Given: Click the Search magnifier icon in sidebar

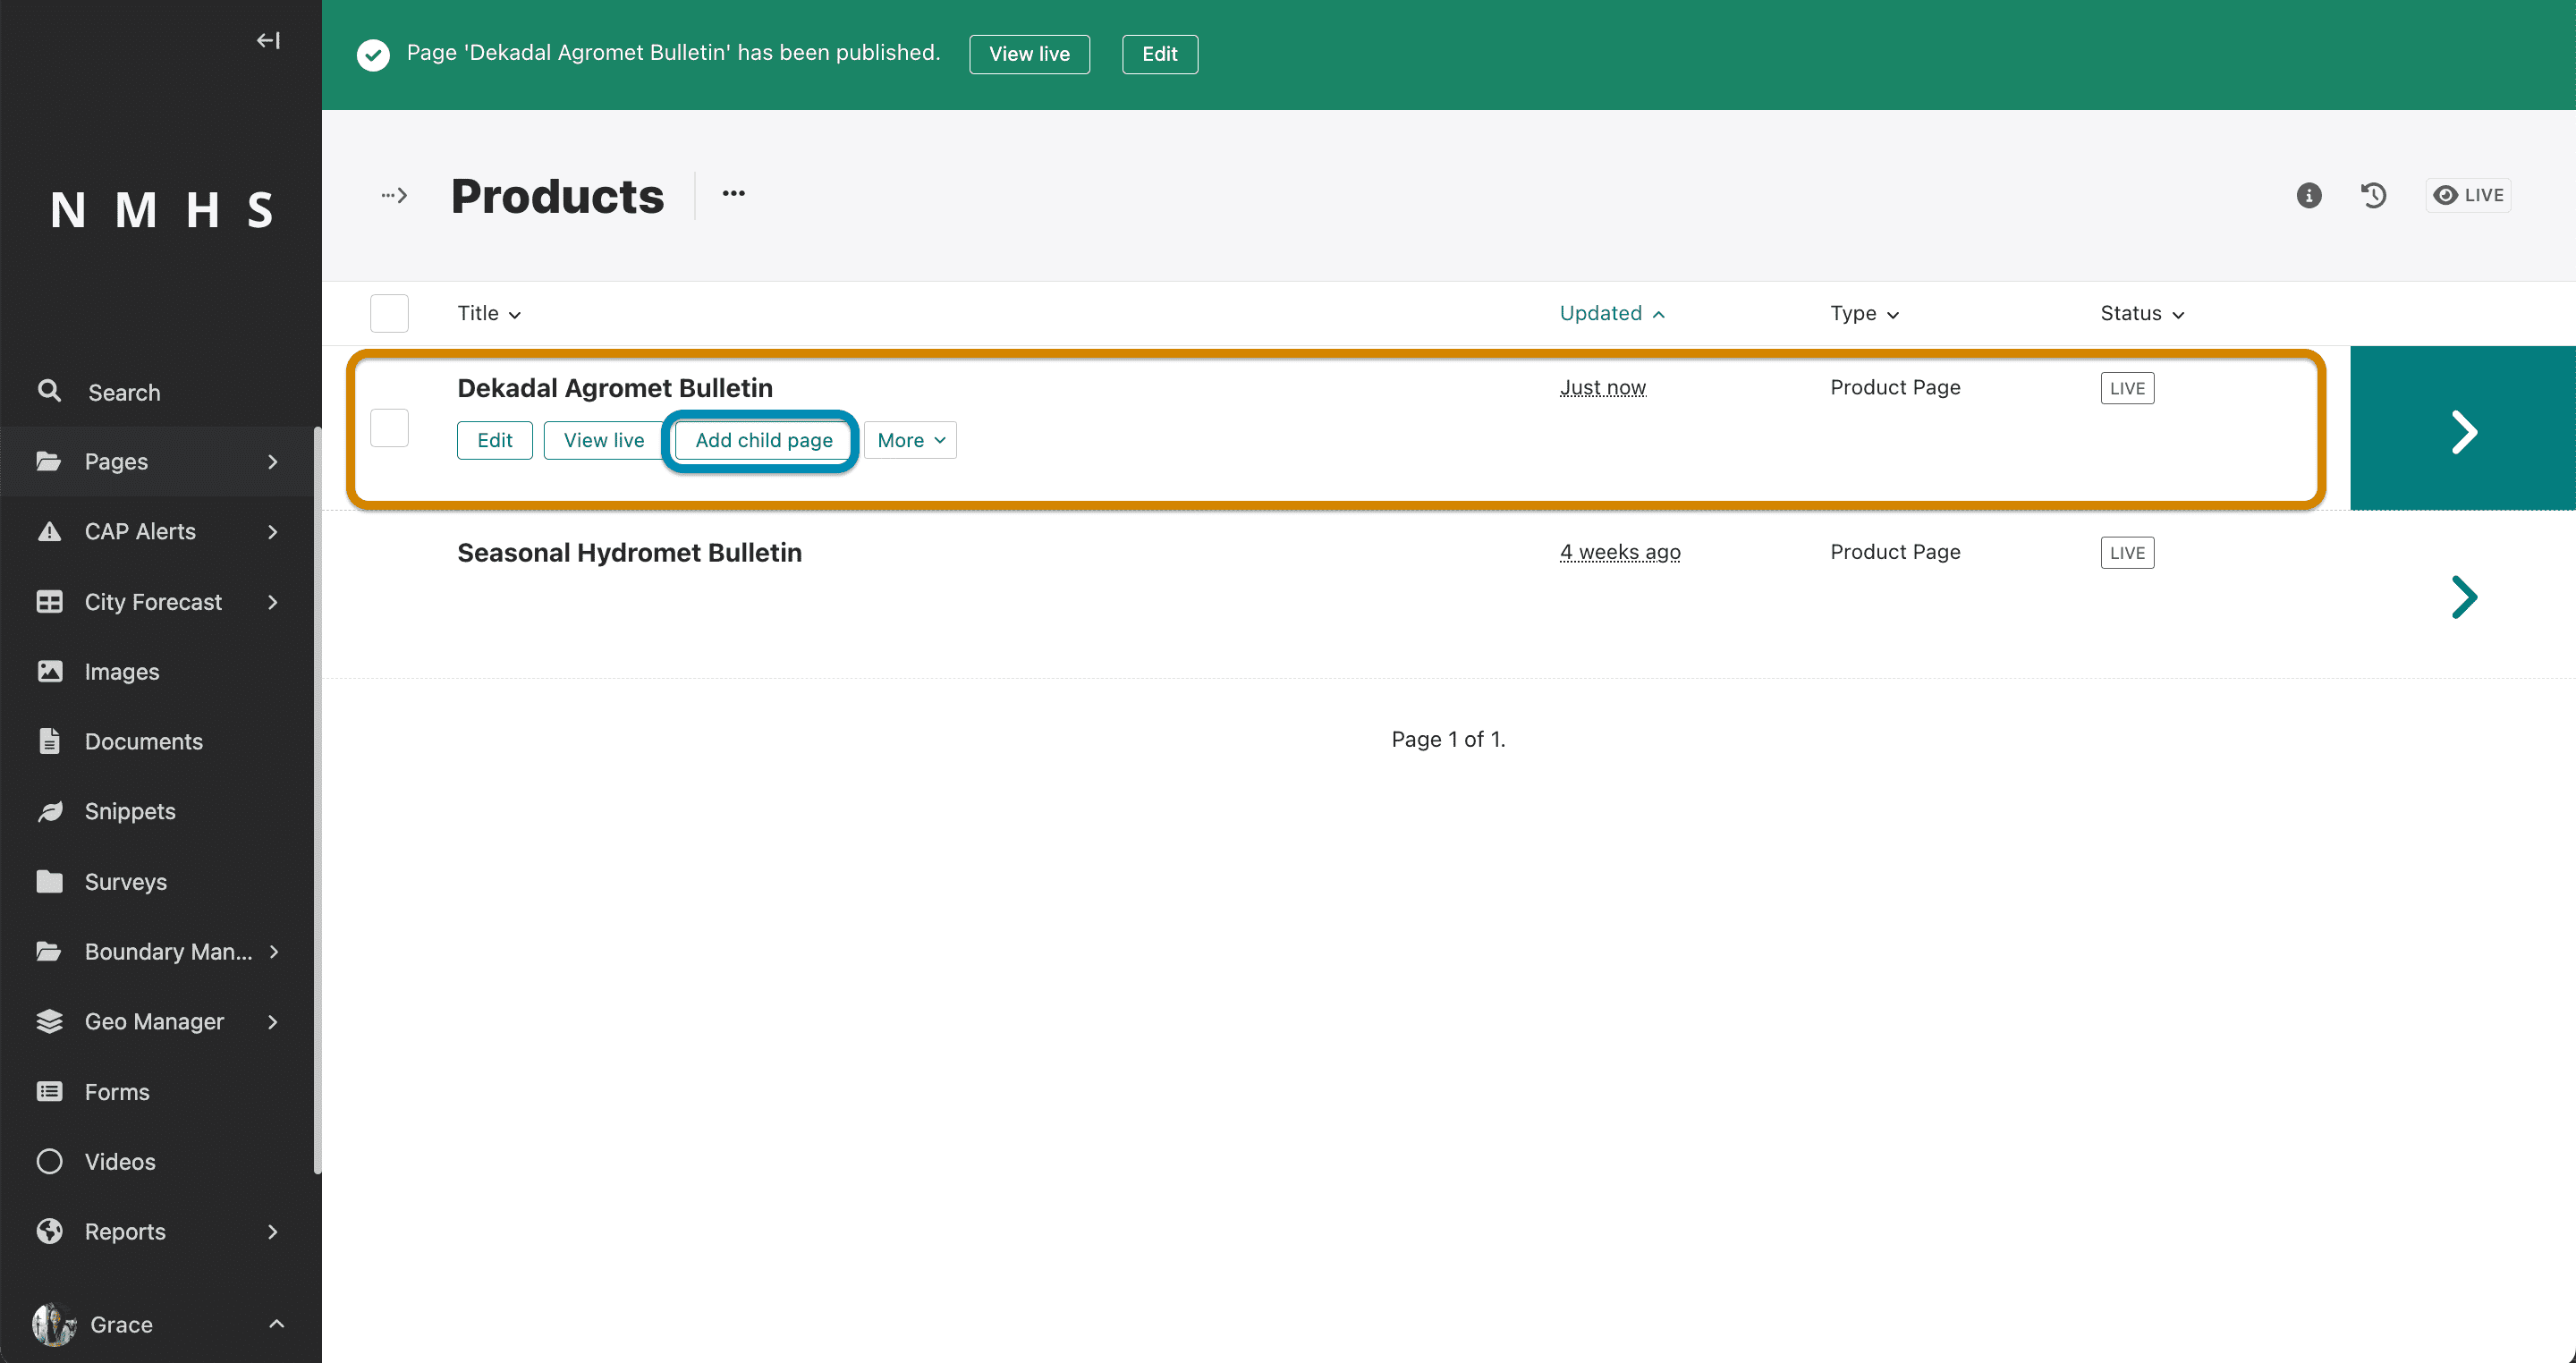Looking at the screenshot, I should pos(49,391).
